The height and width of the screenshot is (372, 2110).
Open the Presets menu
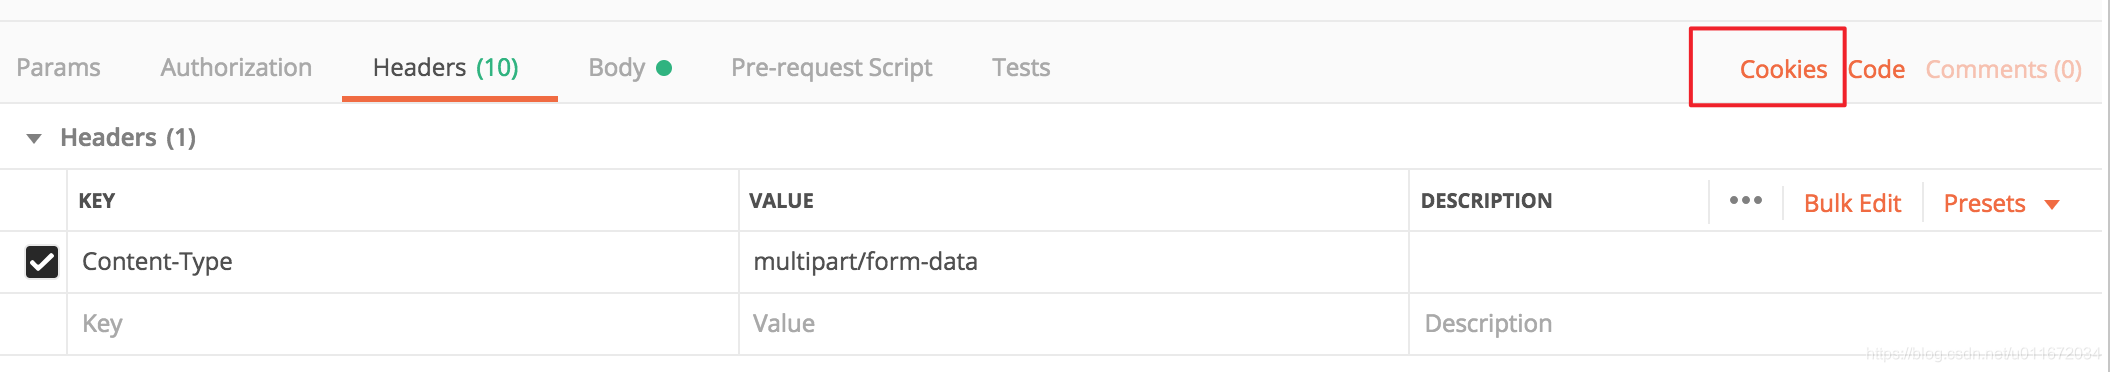(1984, 203)
